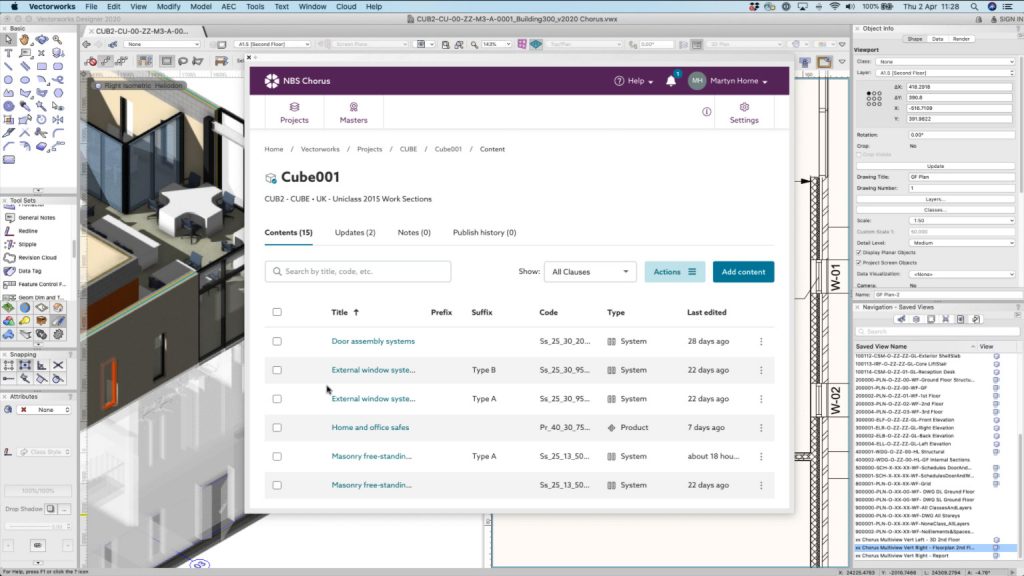Click the Update button in Object Info
This screenshot has height=576, width=1024.
935,166
